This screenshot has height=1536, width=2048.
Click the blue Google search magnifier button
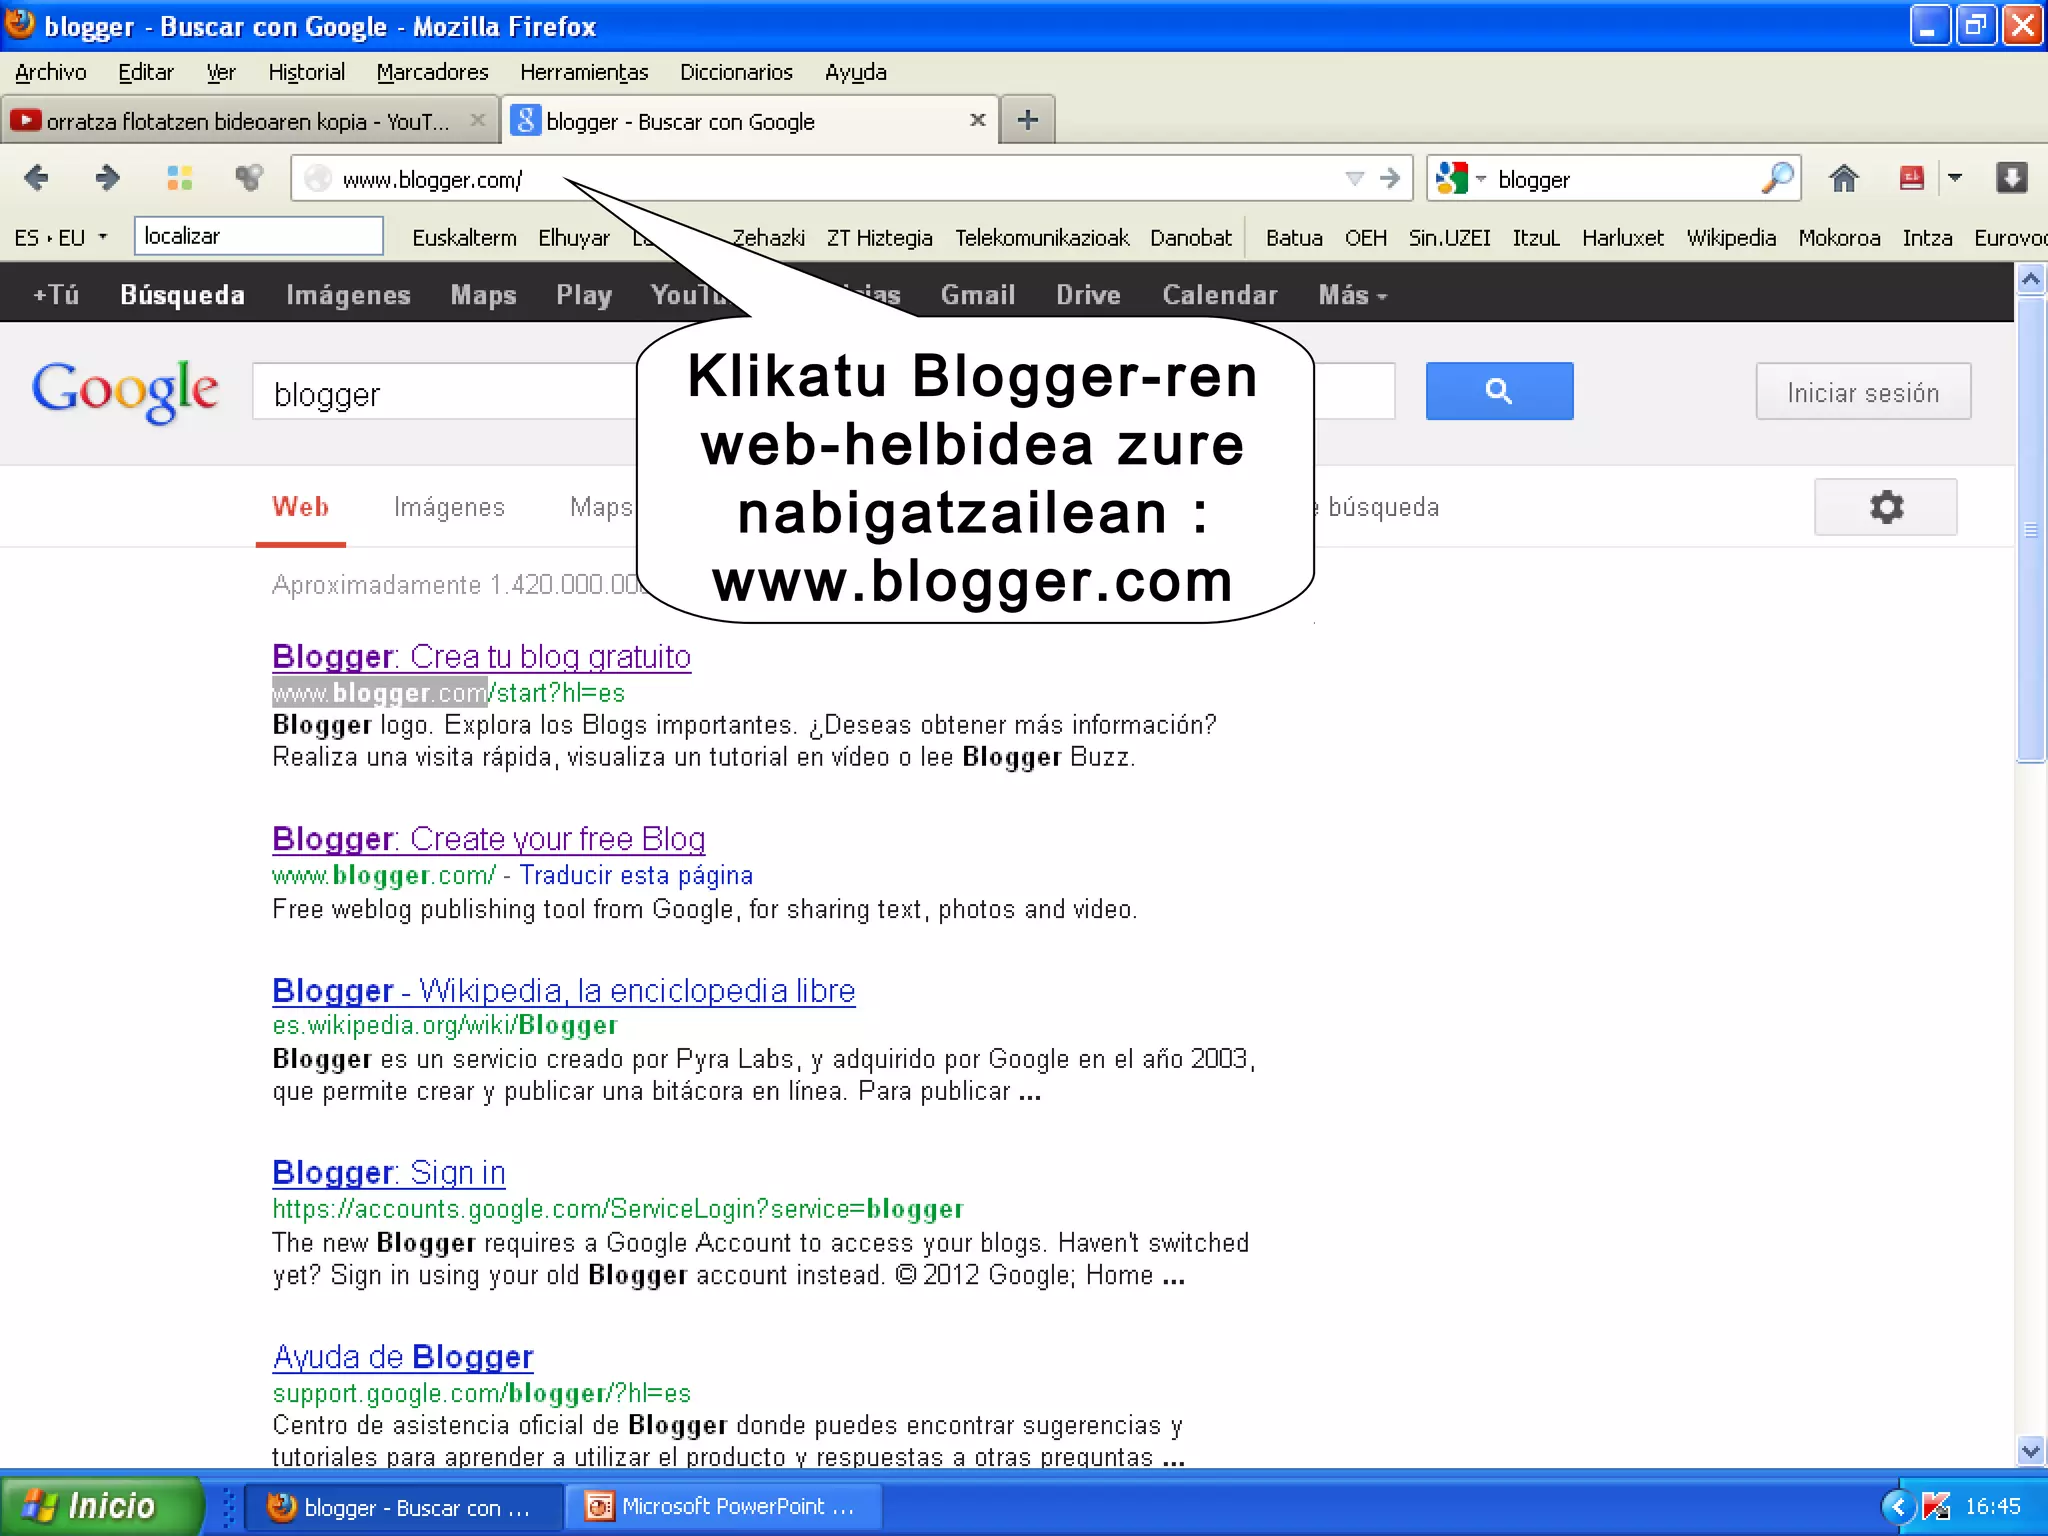pyautogui.click(x=1498, y=391)
